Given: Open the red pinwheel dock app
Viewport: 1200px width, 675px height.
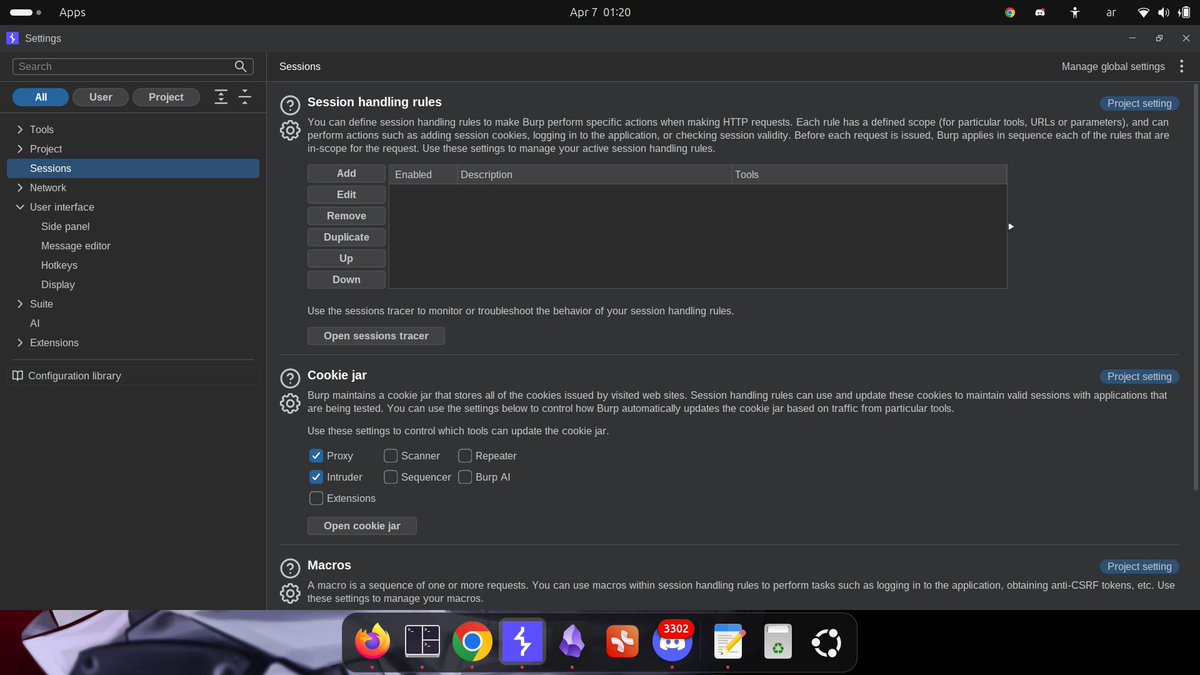Looking at the screenshot, I should point(622,641).
